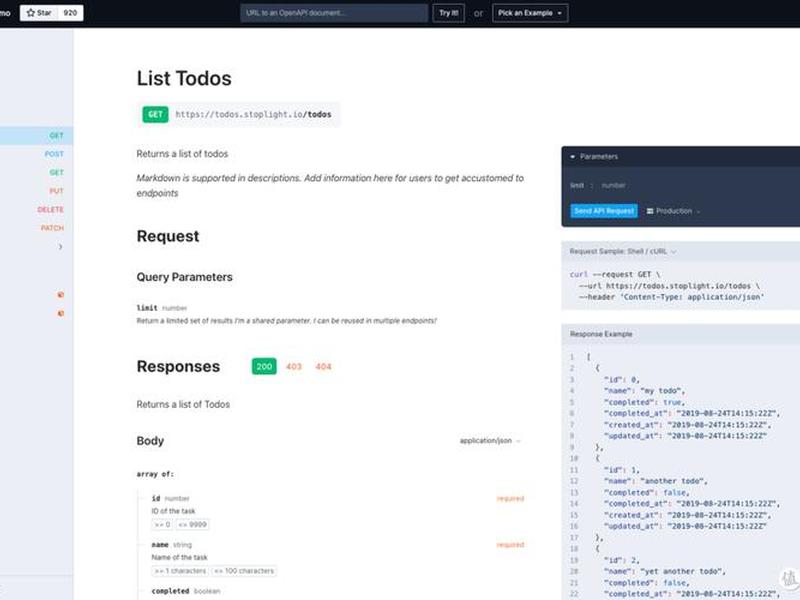Click the <= 9999 constraint badge
This screenshot has width=800, height=600.
point(192,524)
